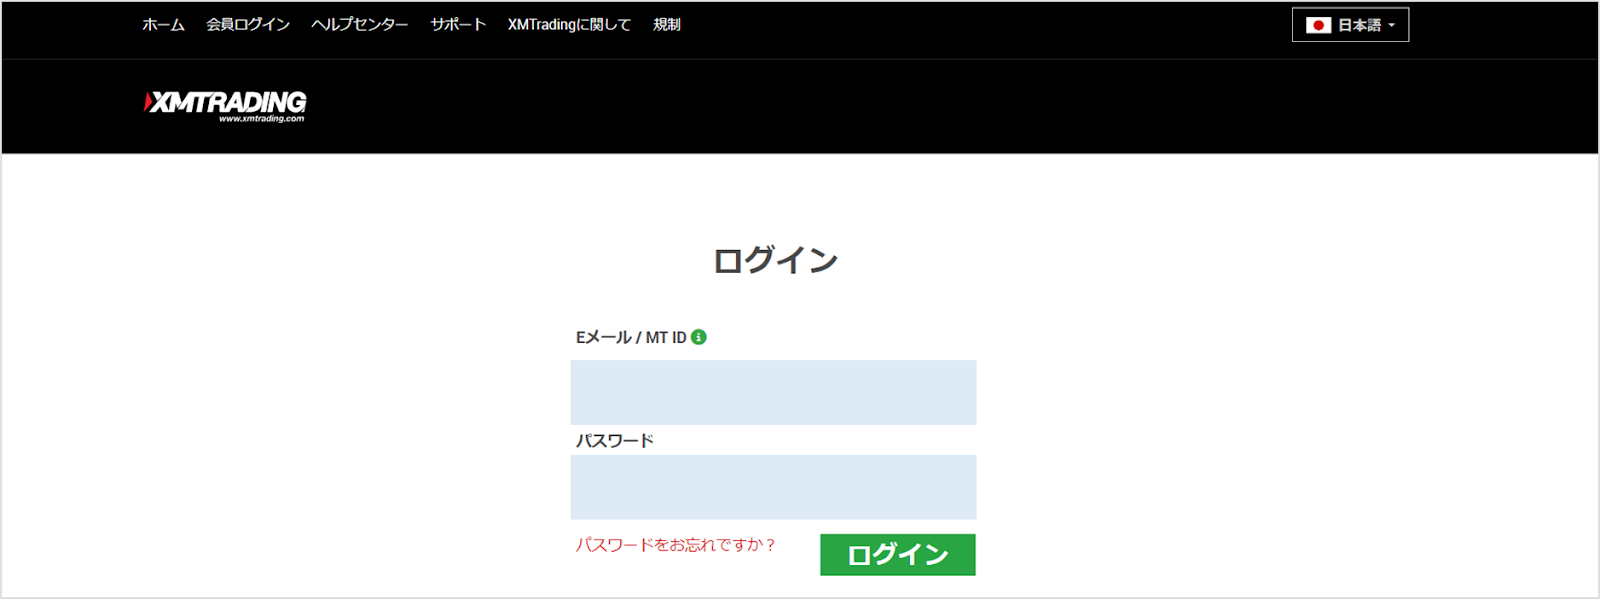This screenshot has width=1600, height=599.
Task: Click the Eメール / MT ID label
Action: pos(631,337)
